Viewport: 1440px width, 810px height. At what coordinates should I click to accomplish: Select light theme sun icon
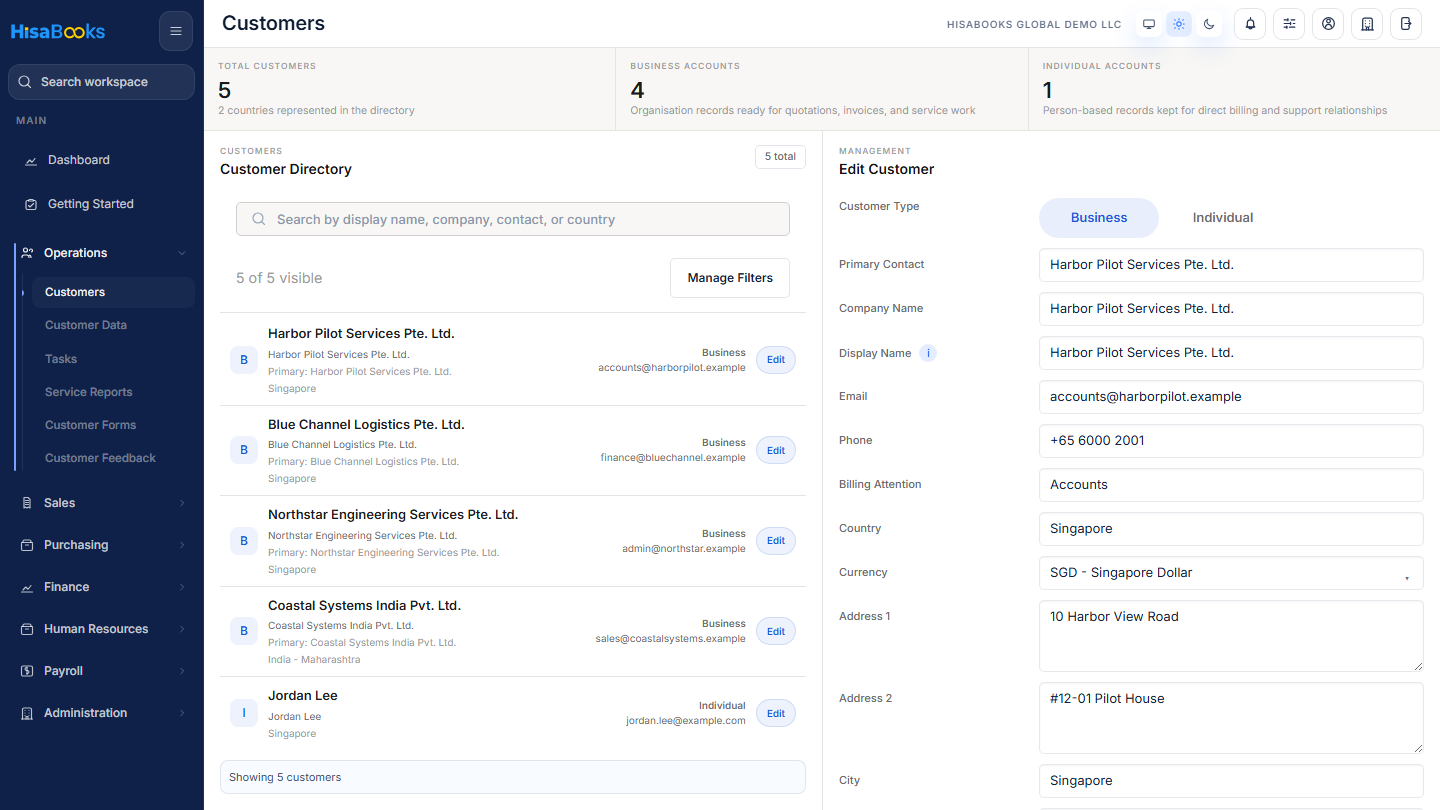click(x=1179, y=24)
